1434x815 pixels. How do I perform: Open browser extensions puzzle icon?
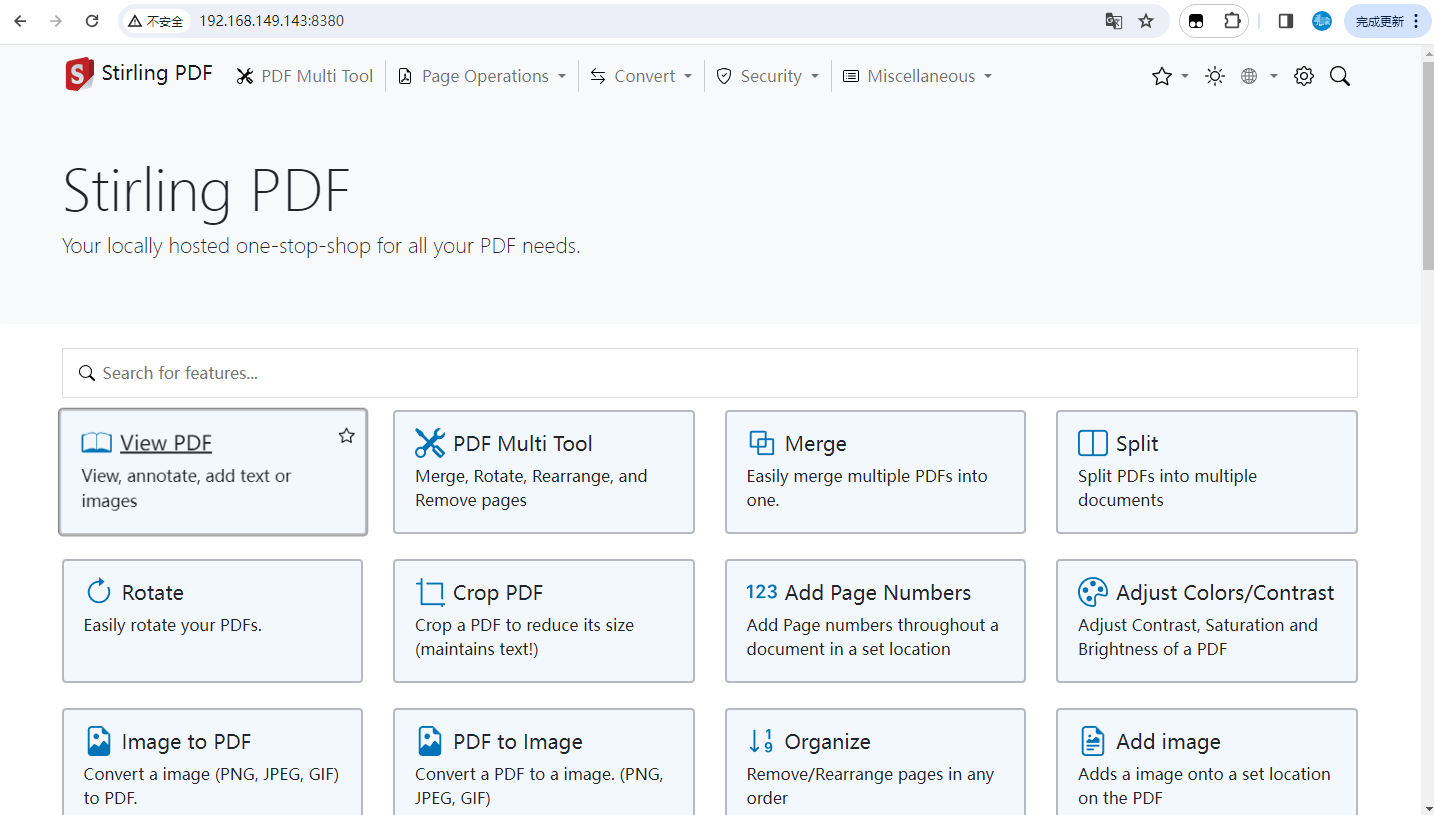point(1232,21)
